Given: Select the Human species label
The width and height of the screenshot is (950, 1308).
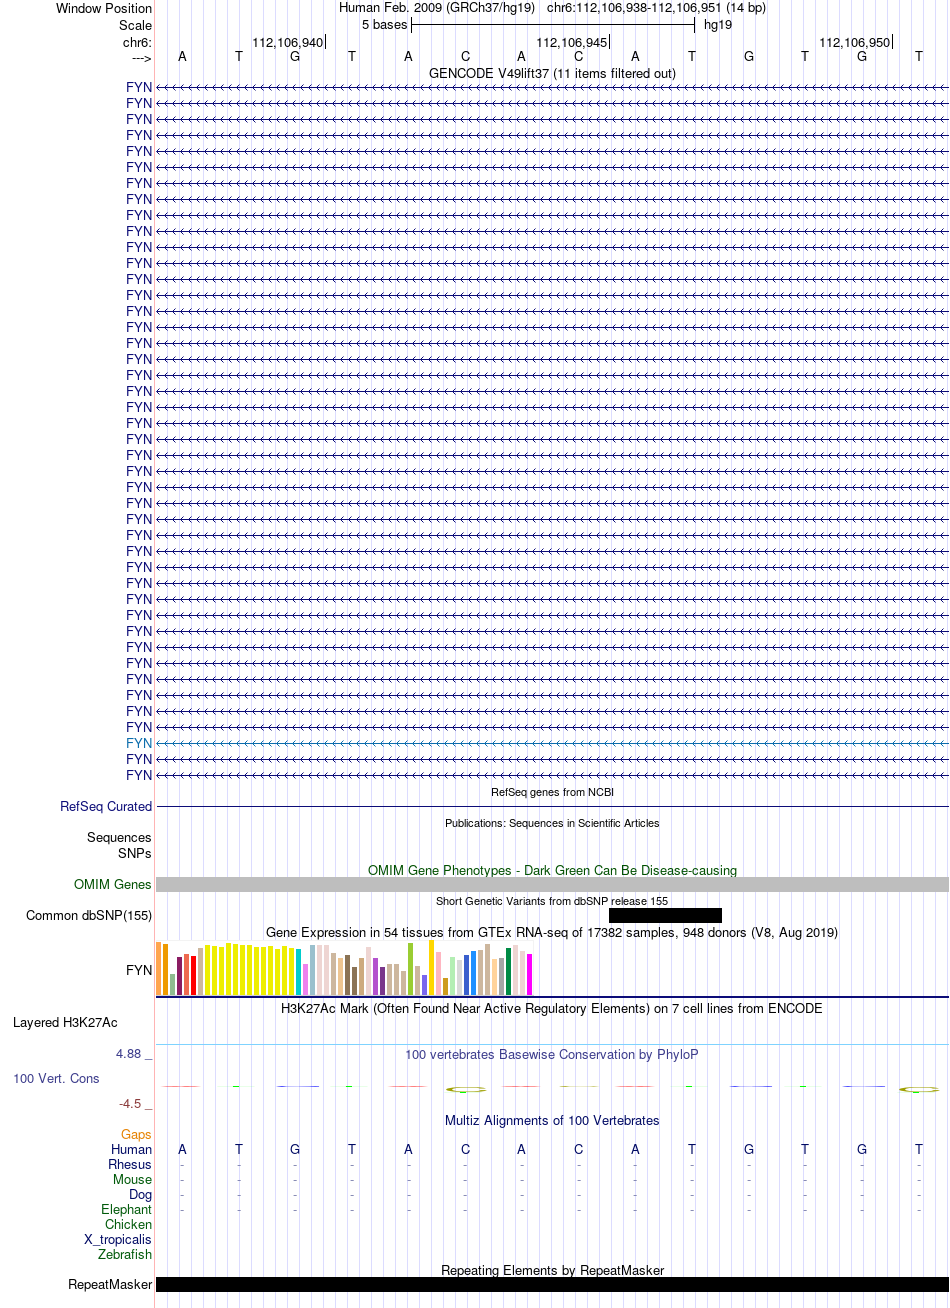Looking at the screenshot, I should point(132,1149).
